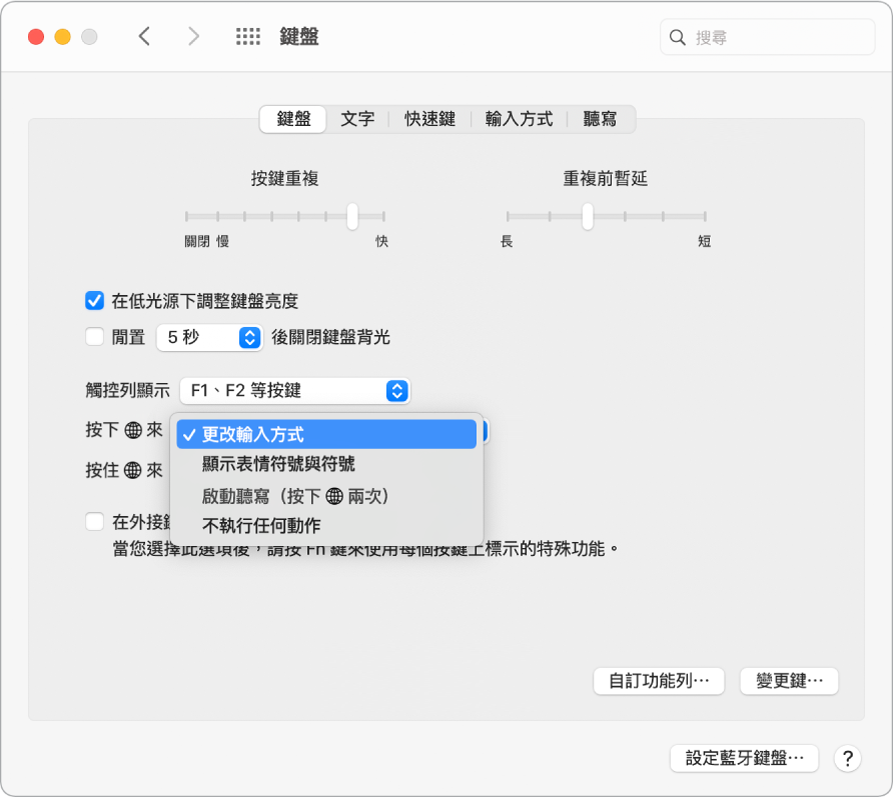Click the 自訂功能列 button
The image size is (894, 798).
tap(659, 681)
